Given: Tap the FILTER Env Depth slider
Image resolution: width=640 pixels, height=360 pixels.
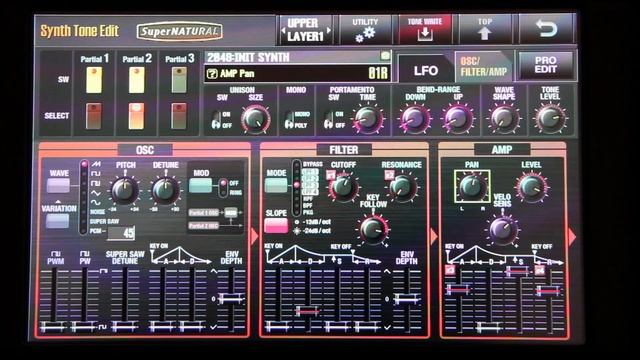Looking at the screenshot, I should point(407,300).
